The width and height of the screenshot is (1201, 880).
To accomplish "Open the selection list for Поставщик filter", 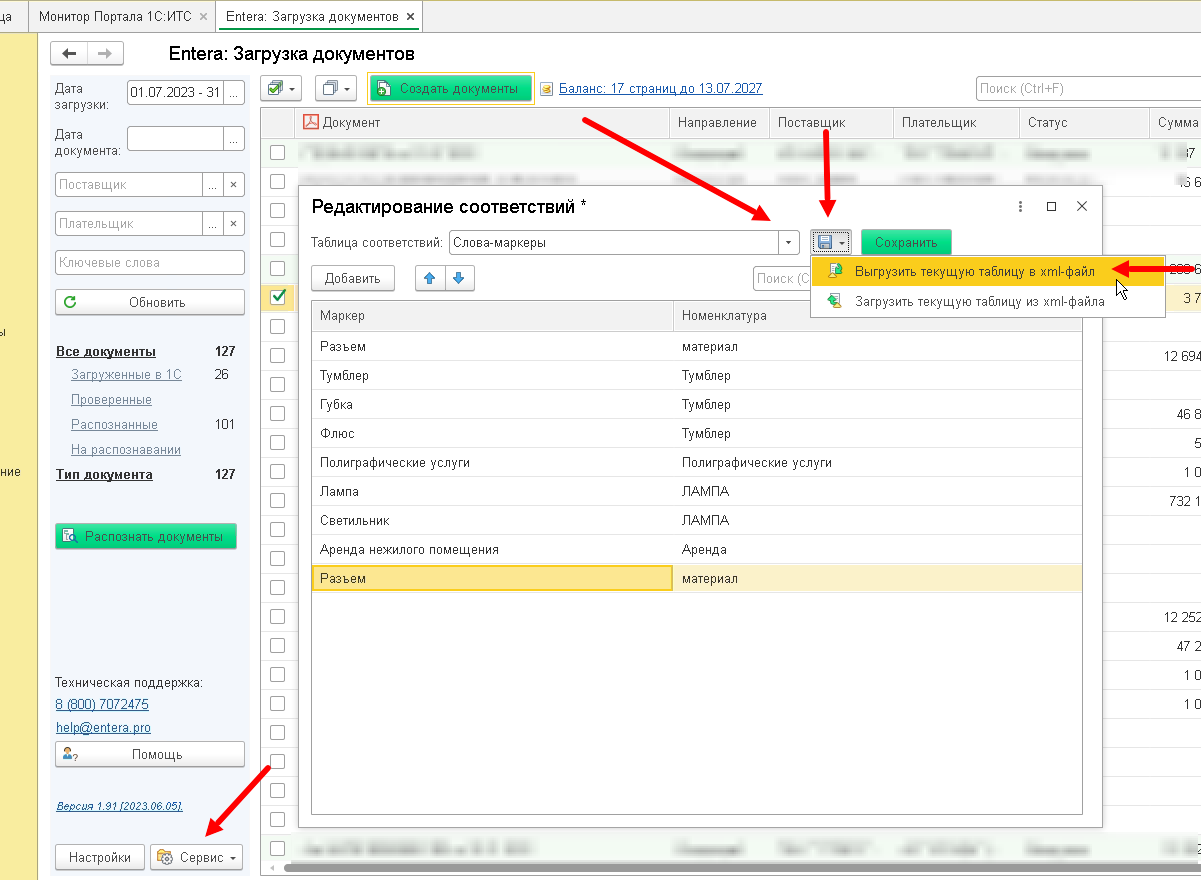I will (212, 185).
